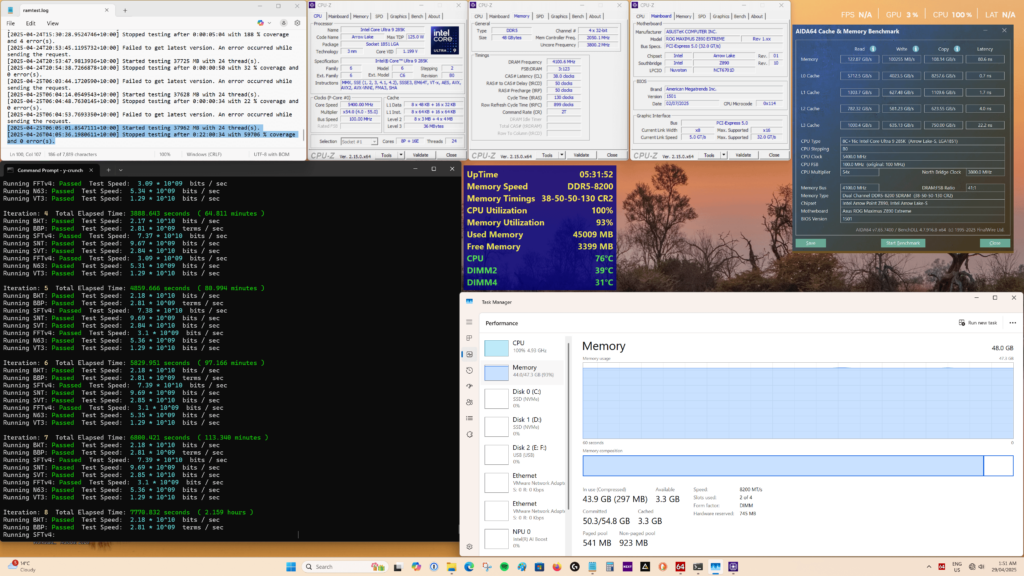Open Socket #1 selection dropdown in CPU-Z

click(359, 141)
